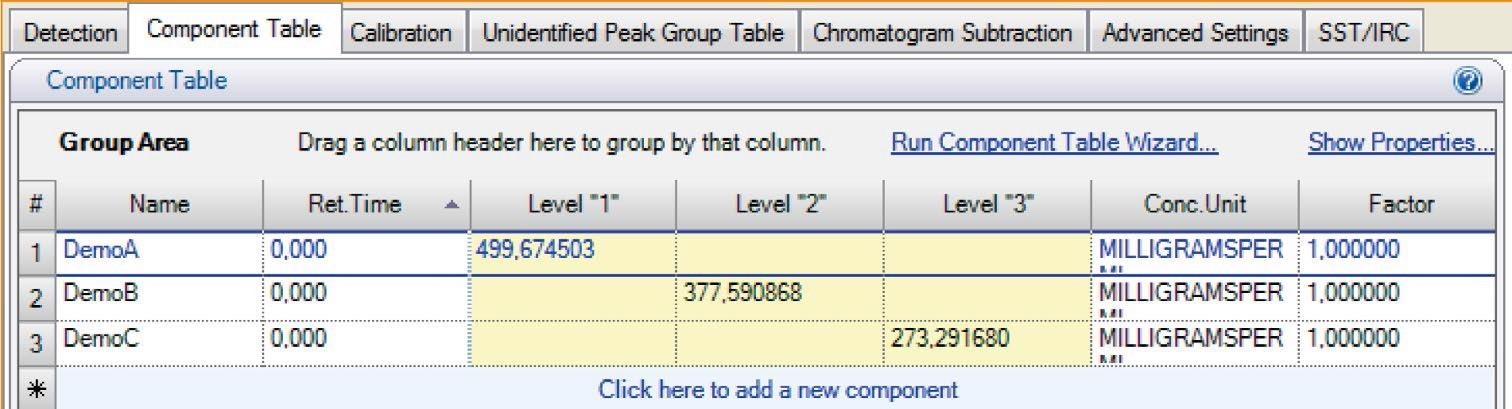This screenshot has width=1512, height=409.
Task: Click DemoC Level "3" value 273,291680
Action: point(950,339)
